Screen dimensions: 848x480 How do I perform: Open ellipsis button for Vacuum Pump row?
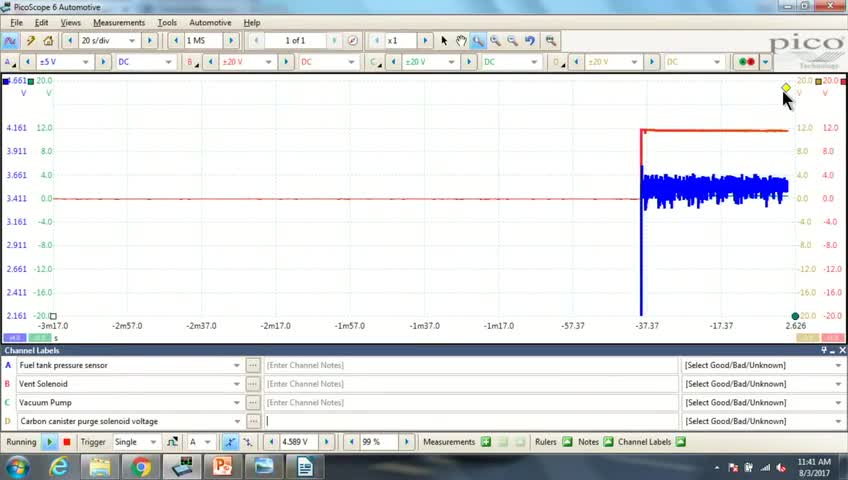click(253, 403)
